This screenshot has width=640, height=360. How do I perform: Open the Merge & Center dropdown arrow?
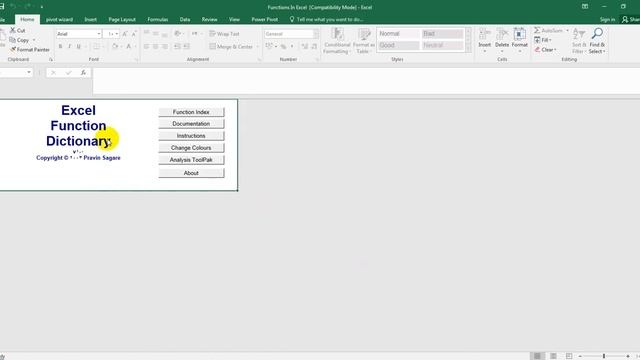[x=257, y=47]
